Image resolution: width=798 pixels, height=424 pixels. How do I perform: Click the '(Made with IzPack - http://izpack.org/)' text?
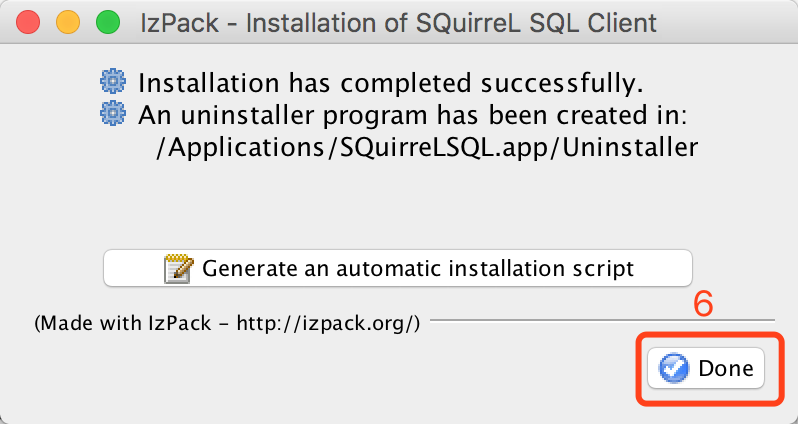[227, 323]
